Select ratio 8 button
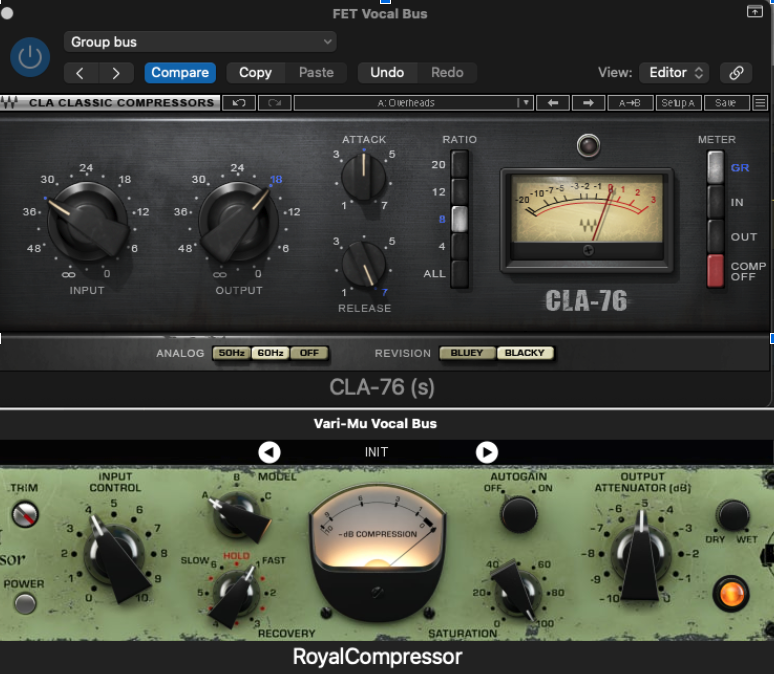The height and width of the screenshot is (674, 774). 459,219
